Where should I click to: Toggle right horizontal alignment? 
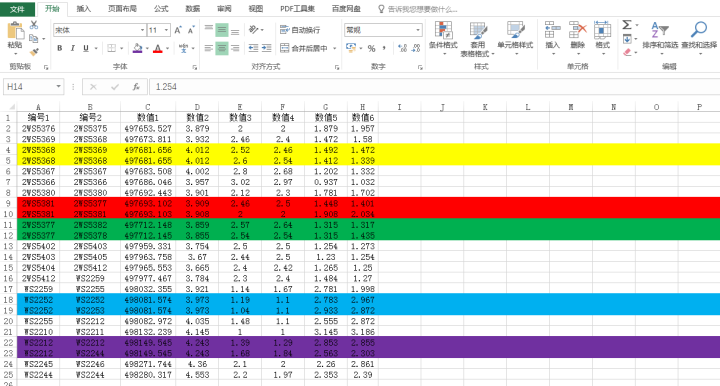[235, 48]
